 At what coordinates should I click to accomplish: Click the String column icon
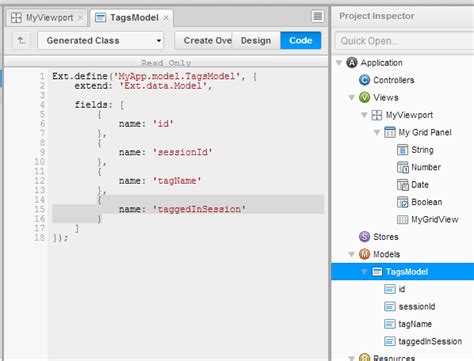point(402,150)
